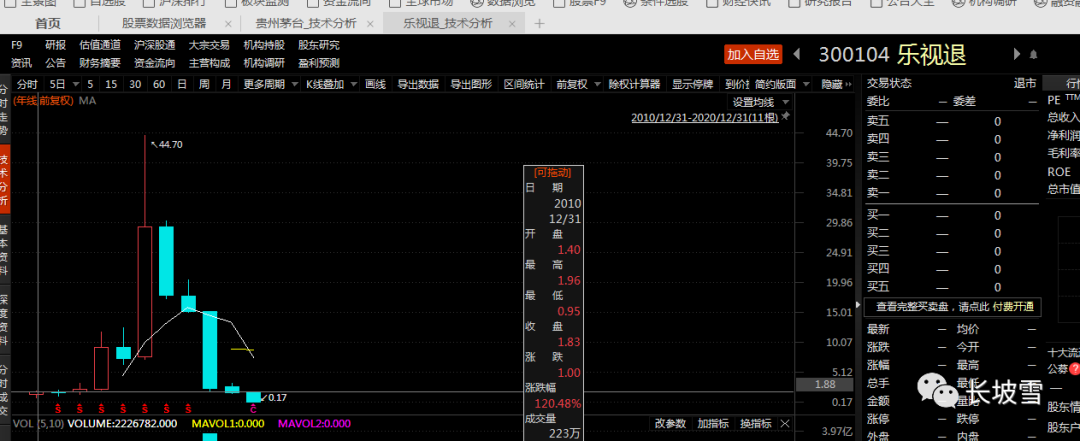This screenshot has height=441, width=1080.
Task: Click pin icon beside the date range
Action: pyautogui.click(x=786, y=117)
